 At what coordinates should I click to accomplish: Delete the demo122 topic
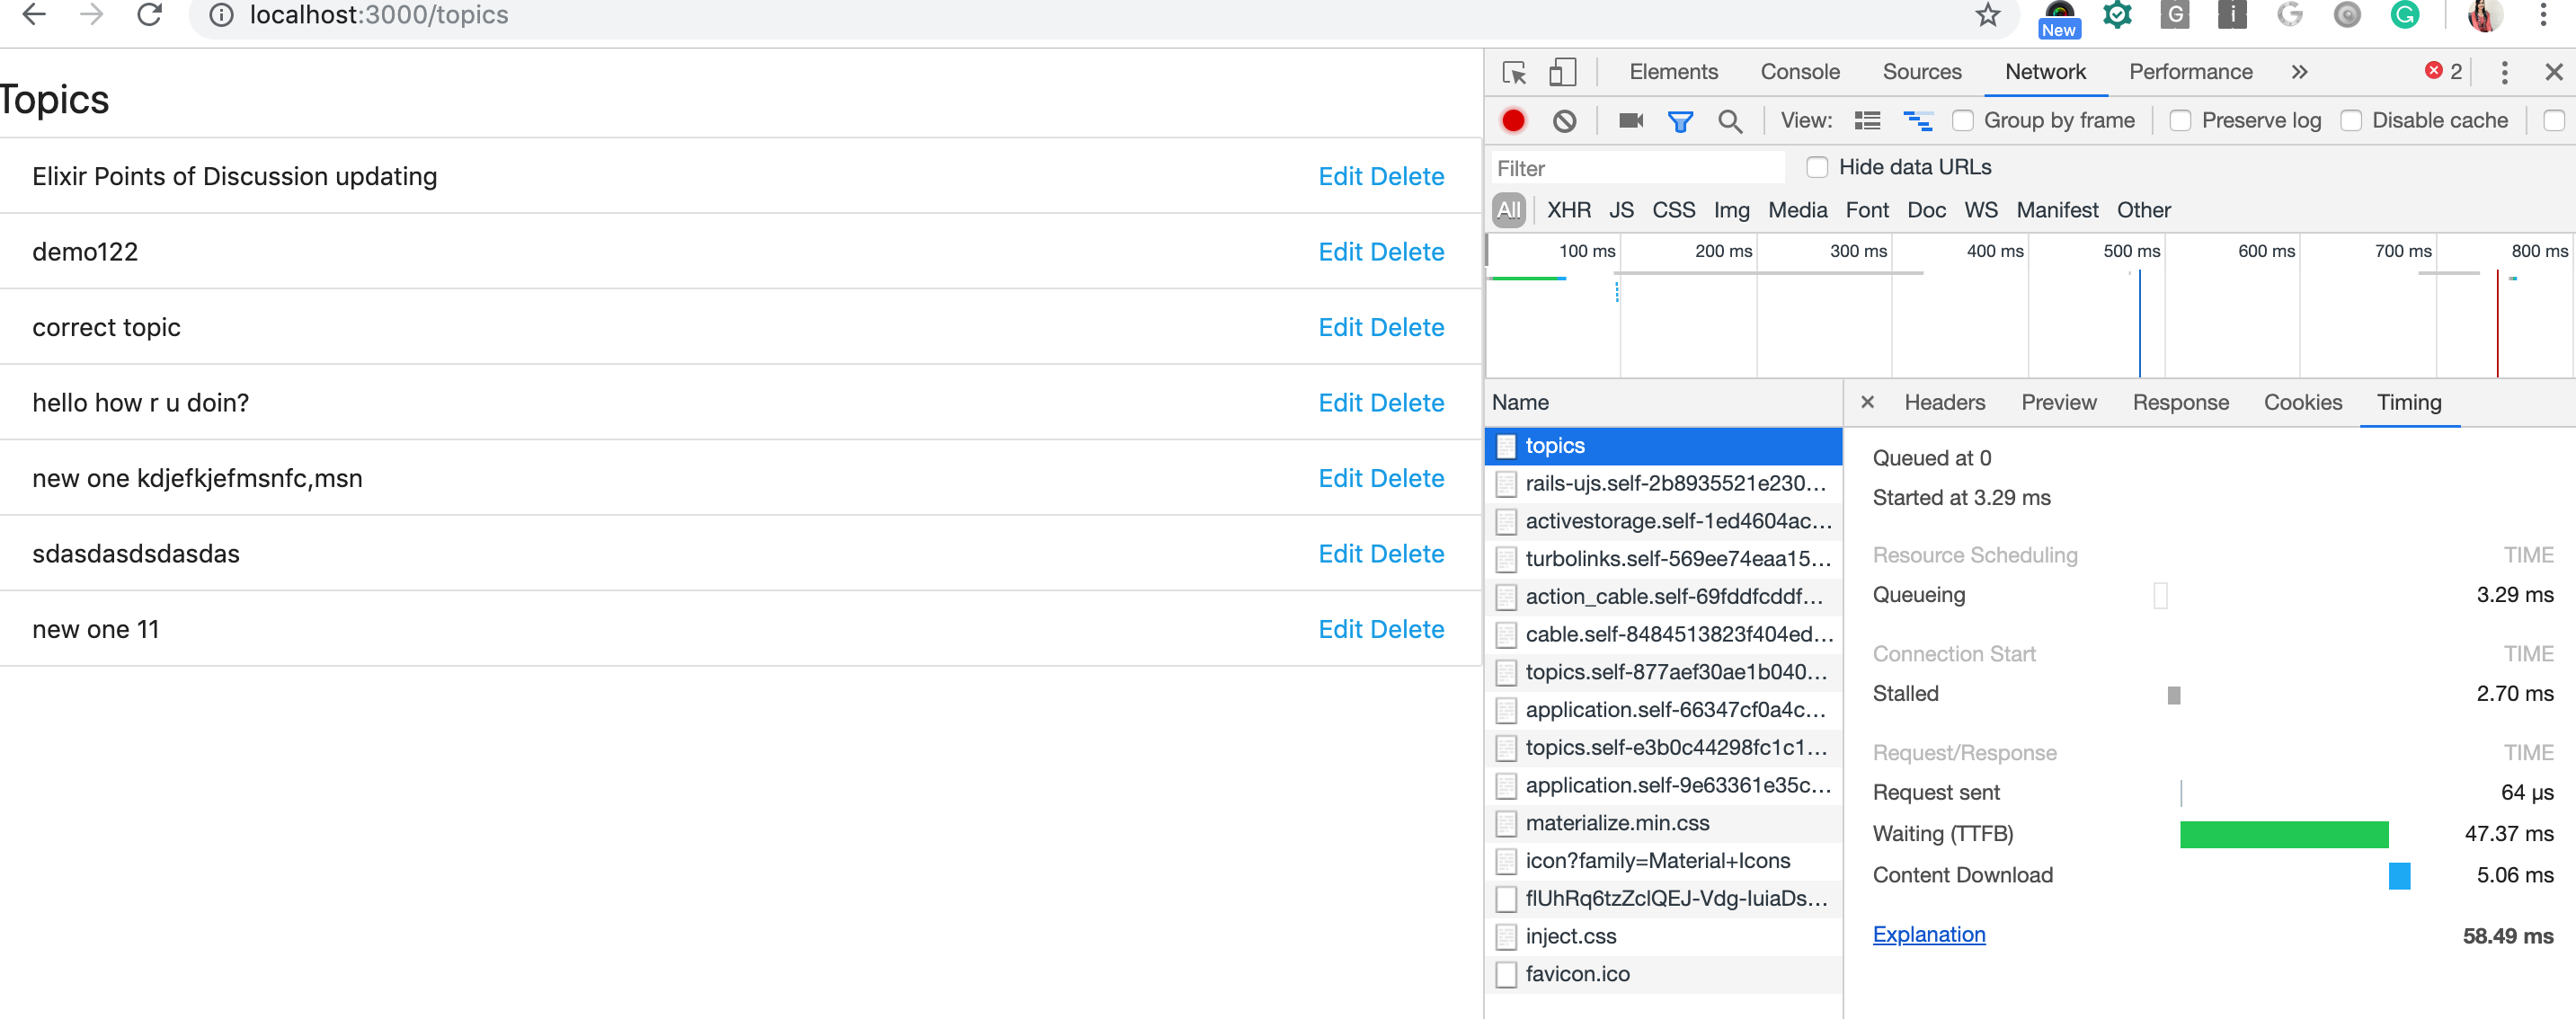coord(1407,252)
